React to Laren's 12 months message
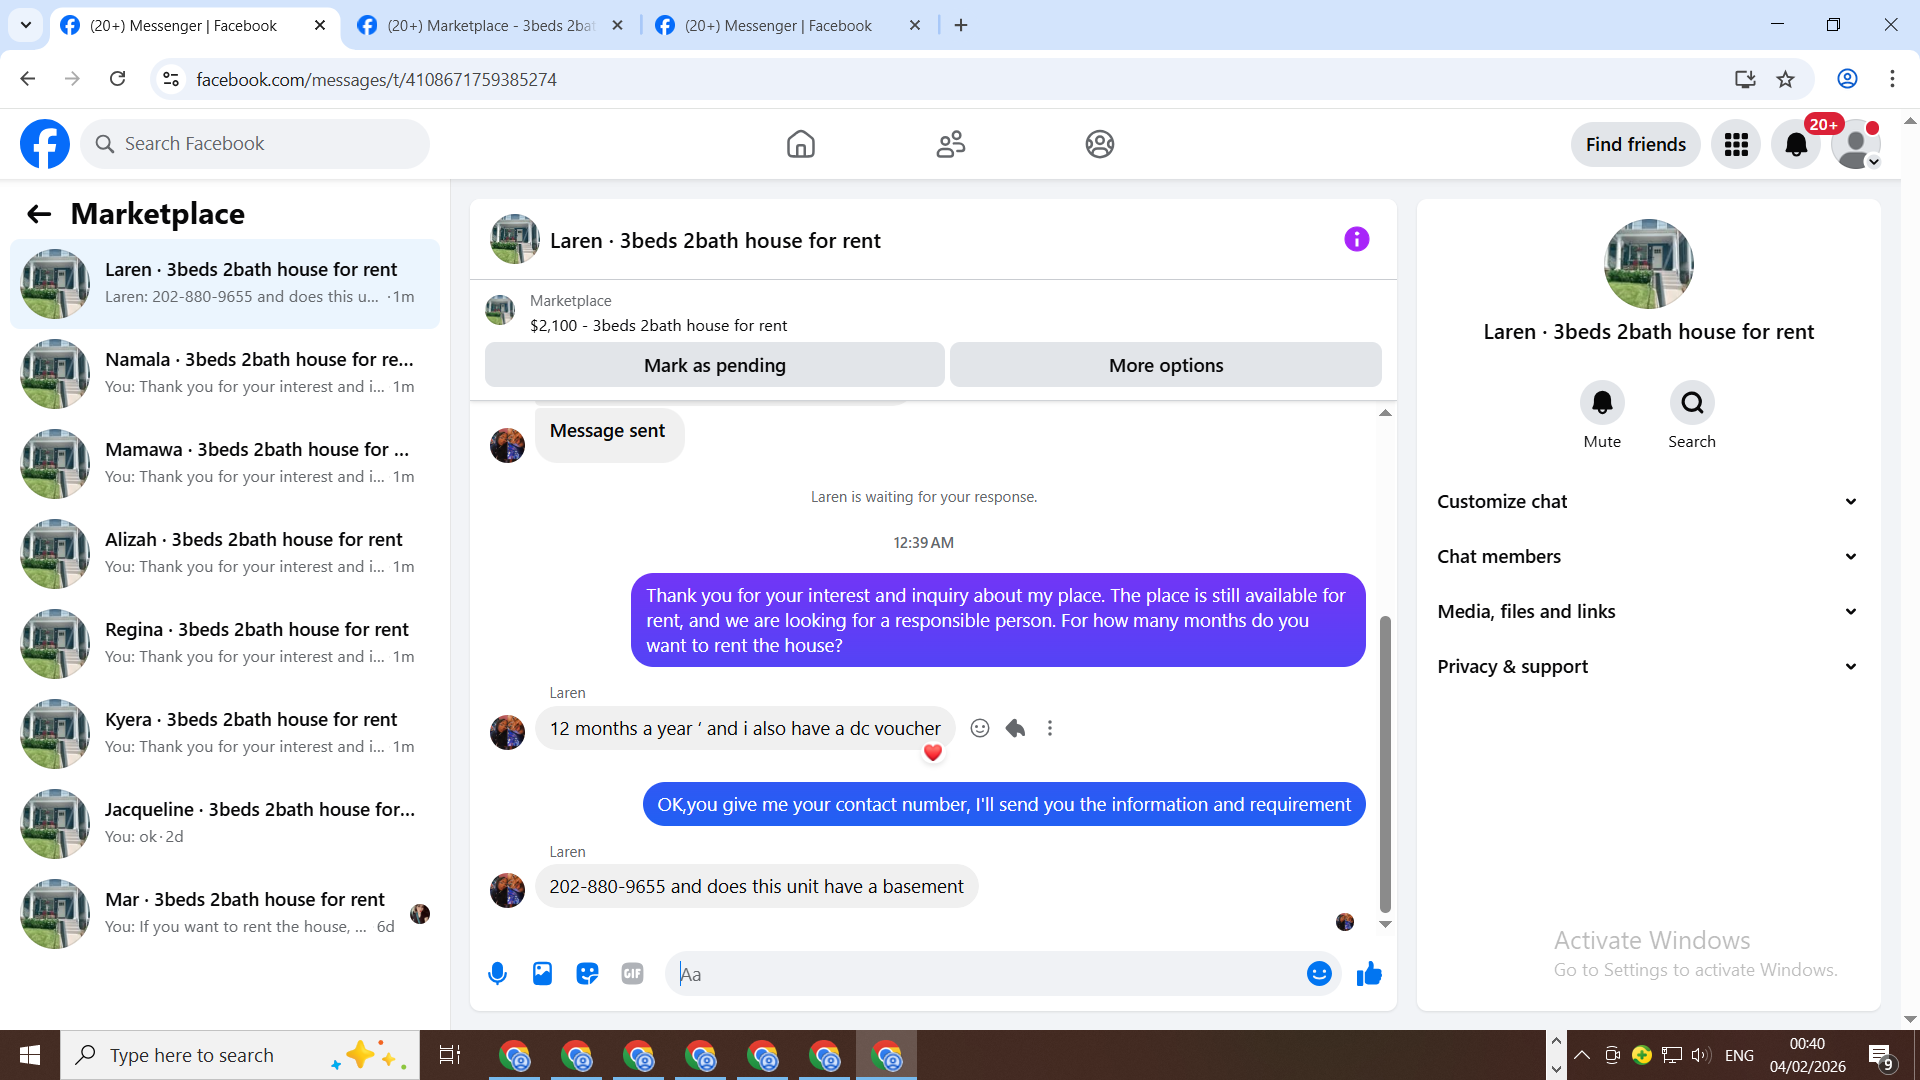This screenshot has height=1080, width=1920. pyautogui.click(x=980, y=728)
